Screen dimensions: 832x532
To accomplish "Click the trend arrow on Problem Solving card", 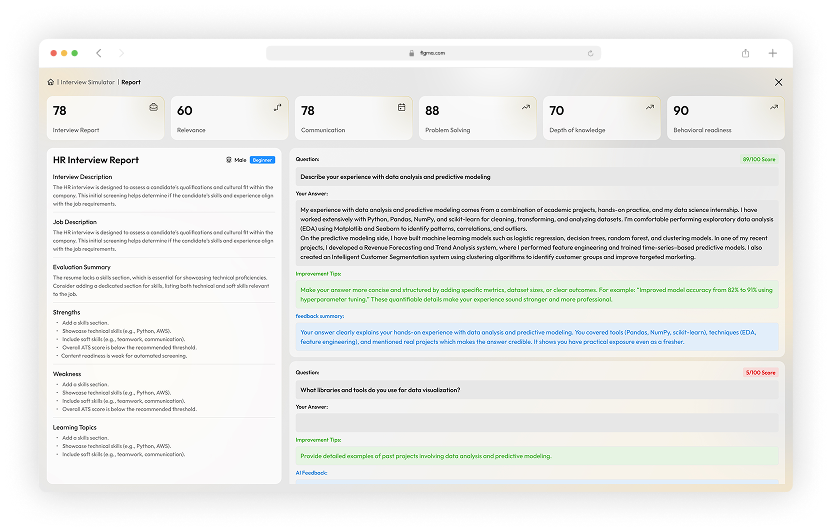I will [x=525, y=106].
